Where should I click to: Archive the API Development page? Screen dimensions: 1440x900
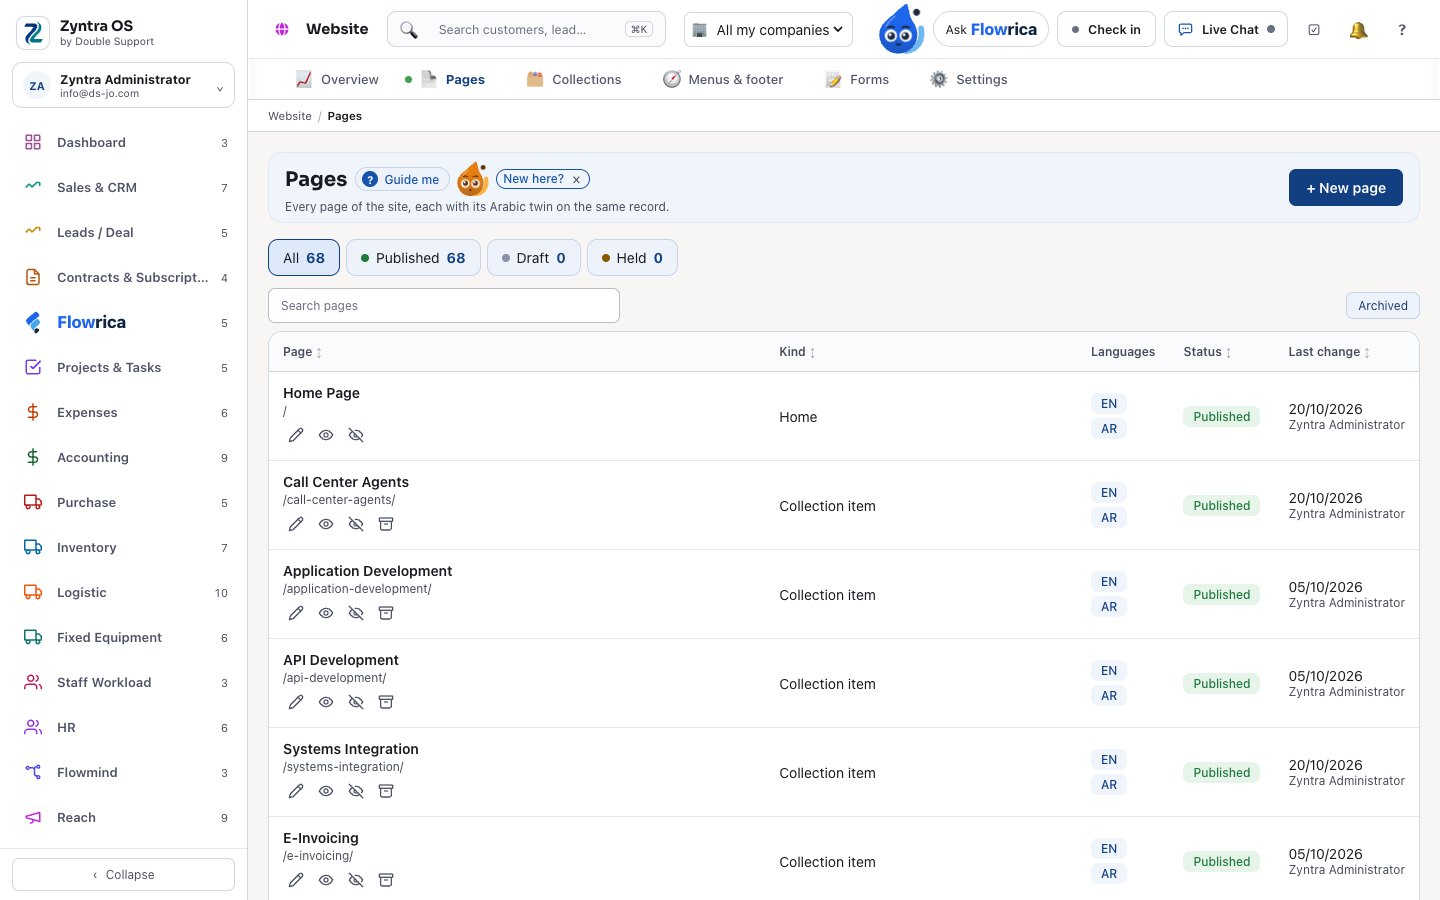click(x=386, y=702)
